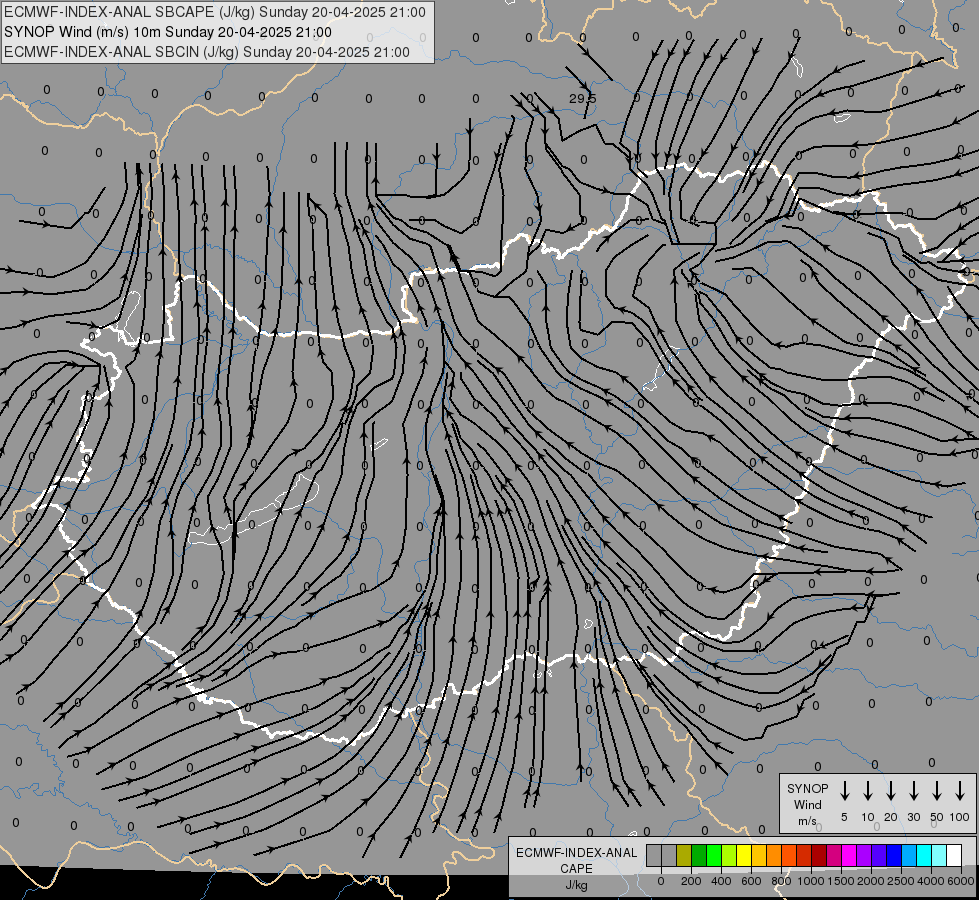Click the J/kg unit label in legend

[x=576, y=885]
